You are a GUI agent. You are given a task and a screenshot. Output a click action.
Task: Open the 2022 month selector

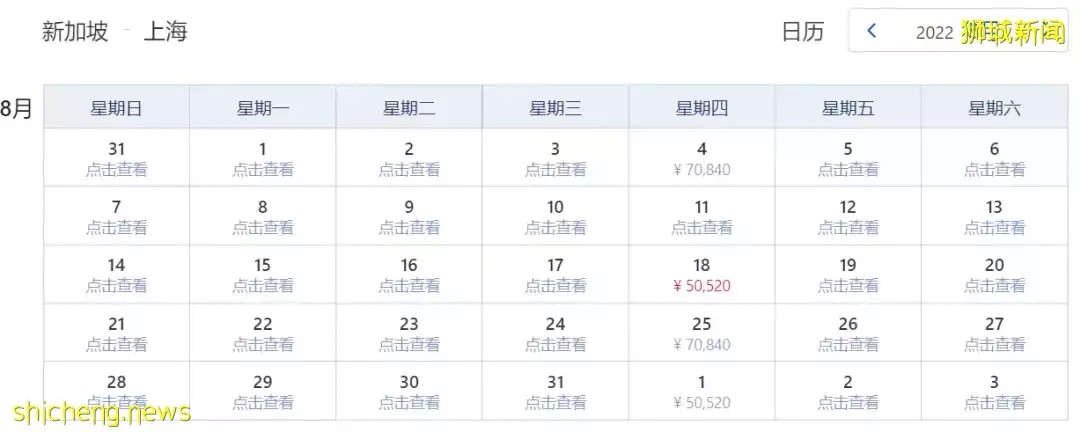tap(935, 32)
